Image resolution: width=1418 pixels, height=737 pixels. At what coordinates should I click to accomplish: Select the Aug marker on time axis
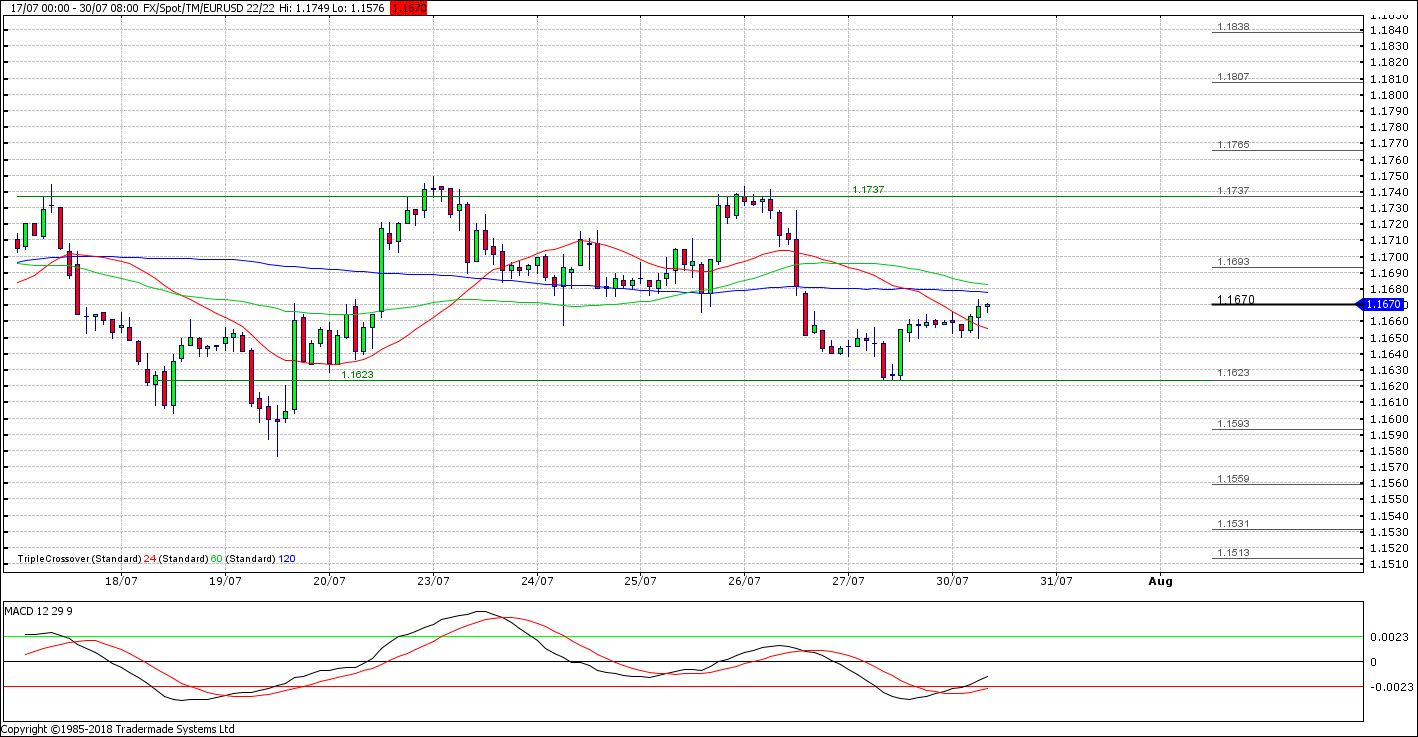click(1160, 581)
